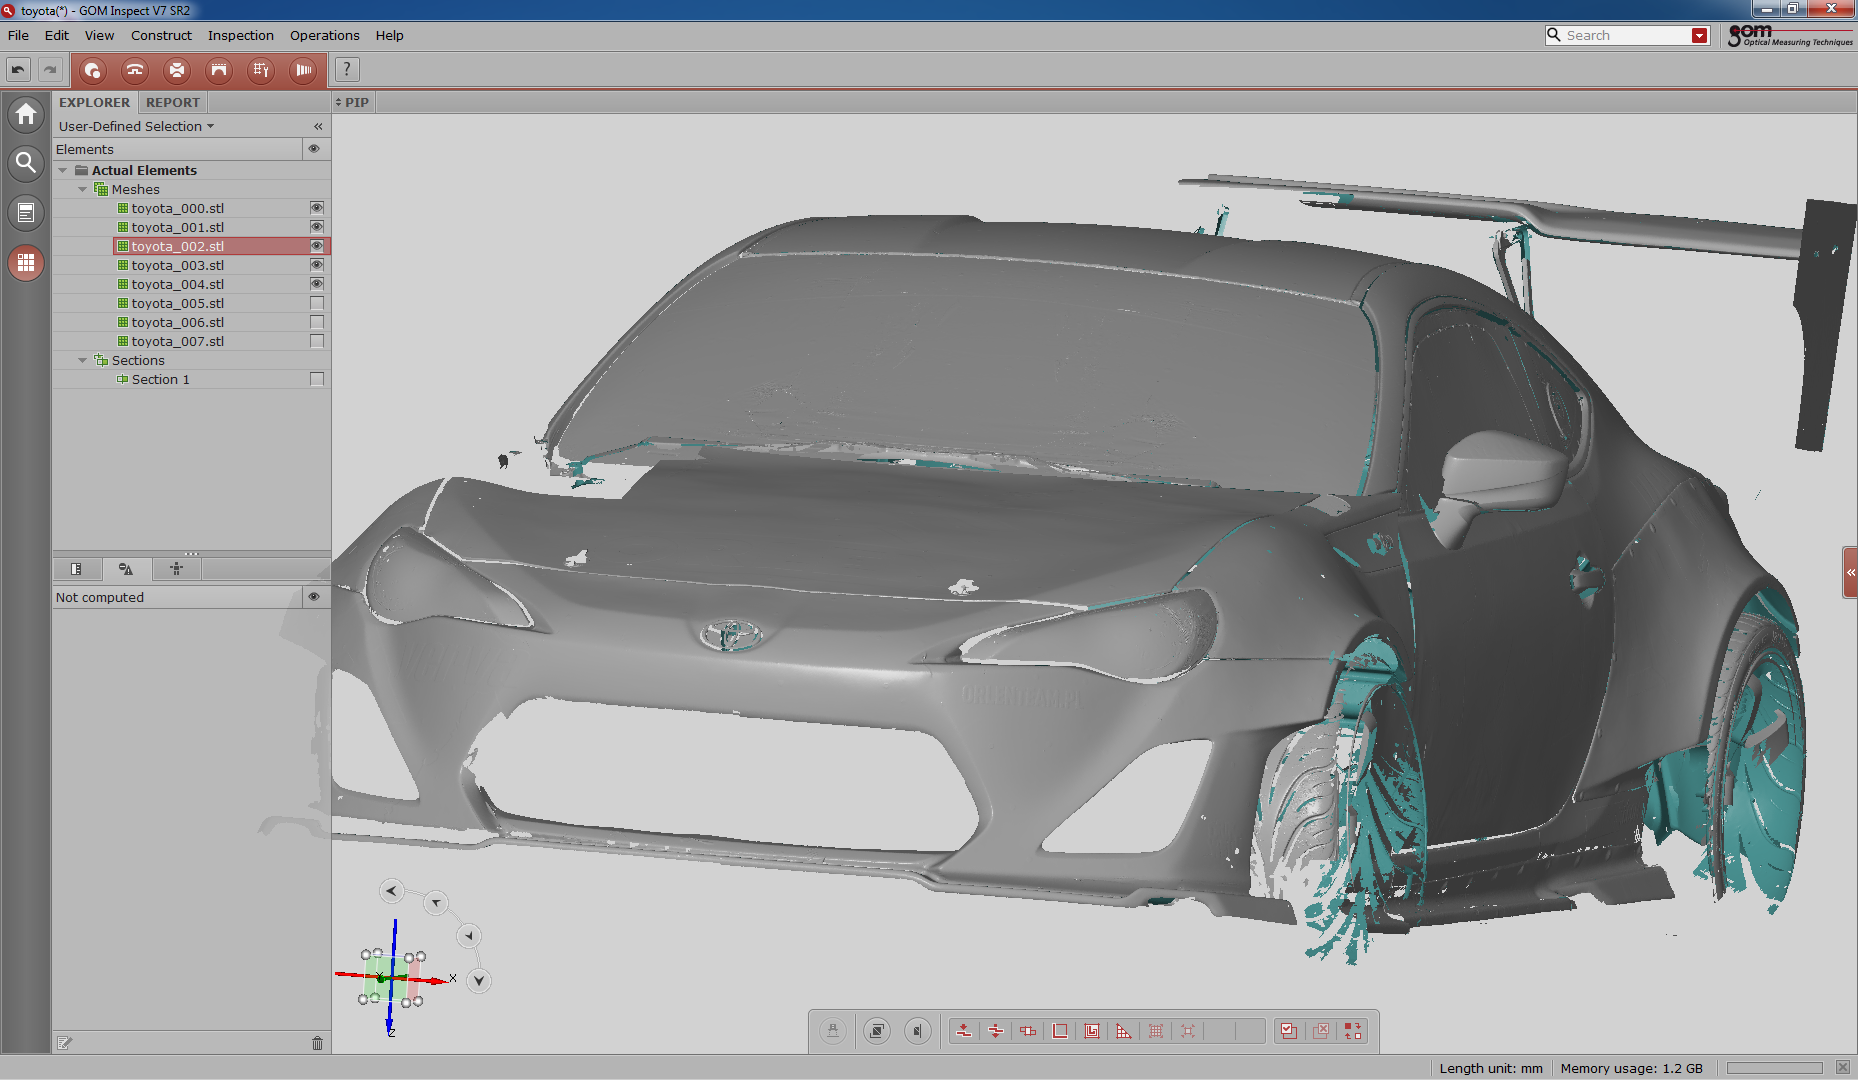Open the User-Defined Selection dropdown

click(136, 126)
